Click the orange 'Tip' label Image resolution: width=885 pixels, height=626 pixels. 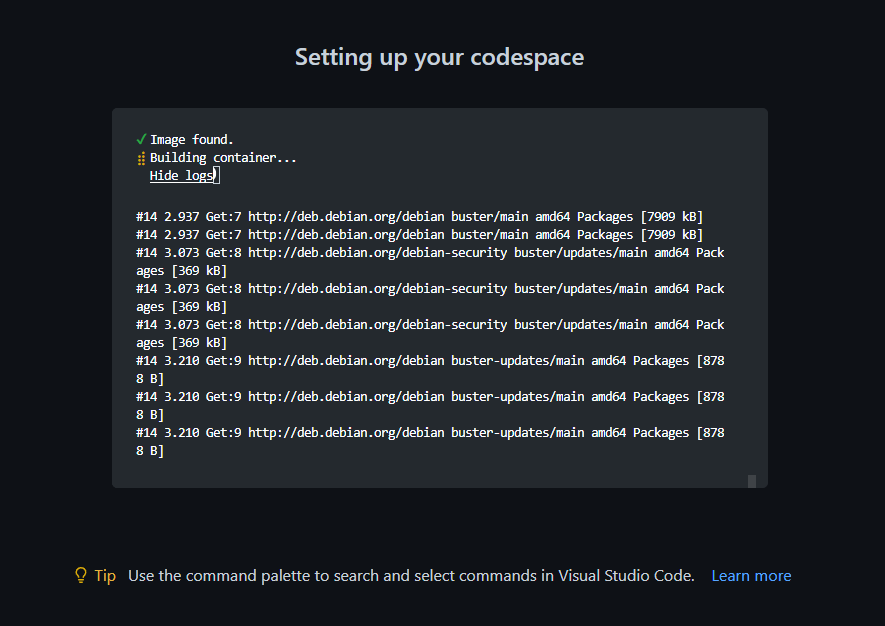click(105, 576)
